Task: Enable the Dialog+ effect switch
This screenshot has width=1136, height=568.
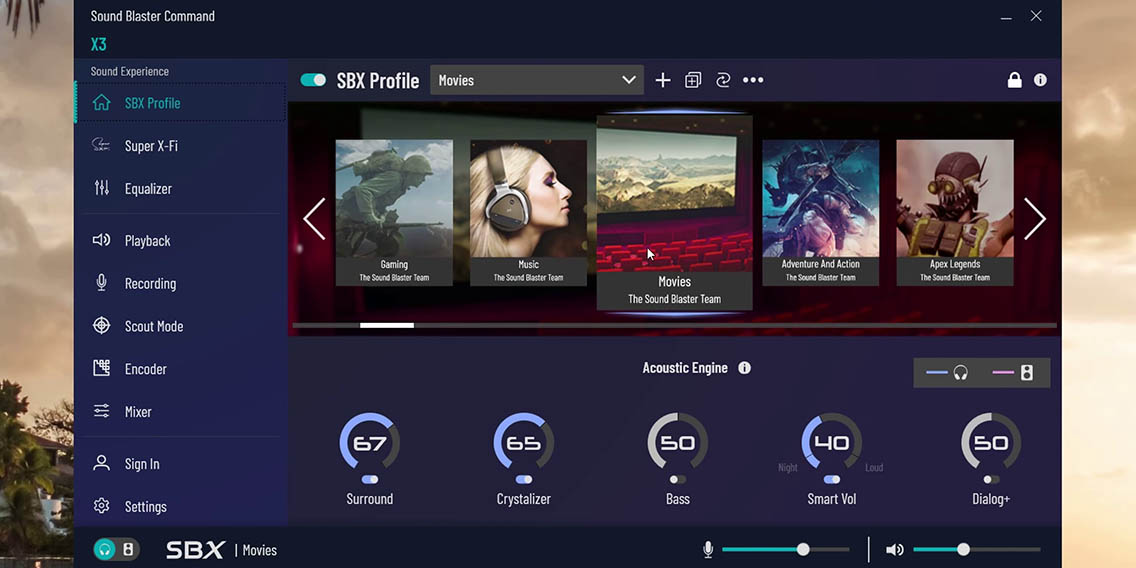Action: click(x=991, y=480)
